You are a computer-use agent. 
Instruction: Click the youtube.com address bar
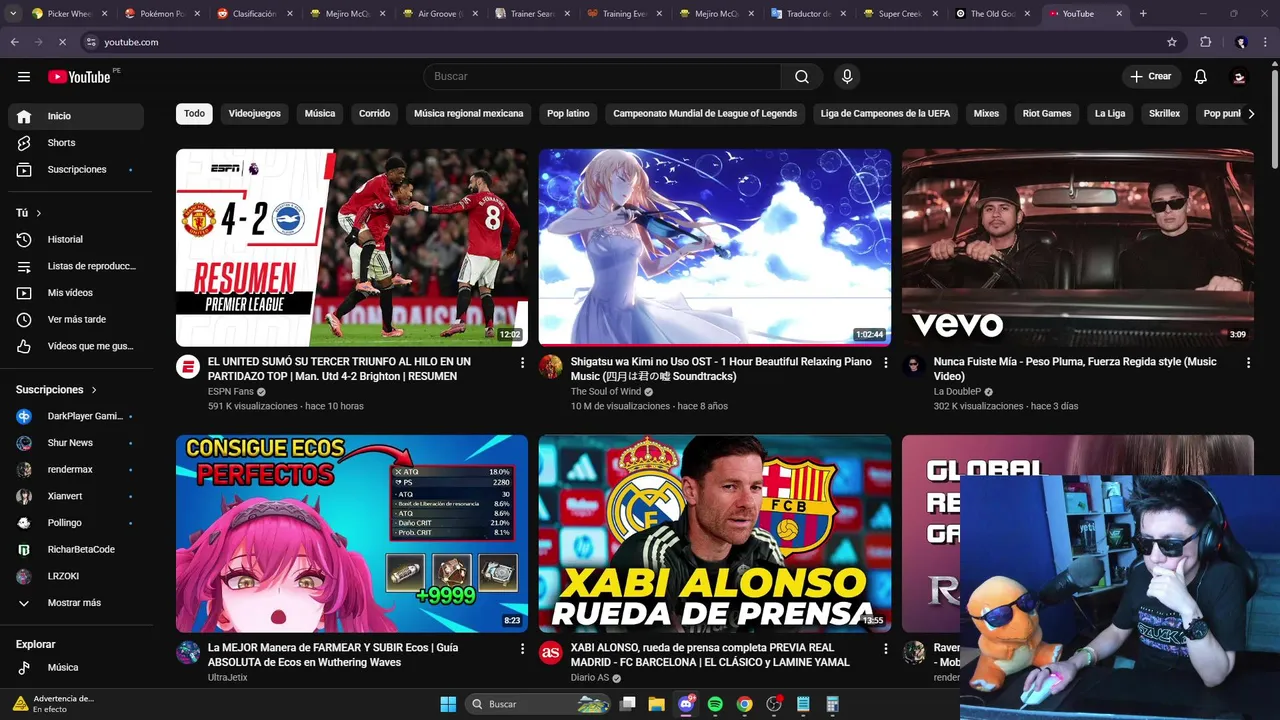[x=620, y=42]
